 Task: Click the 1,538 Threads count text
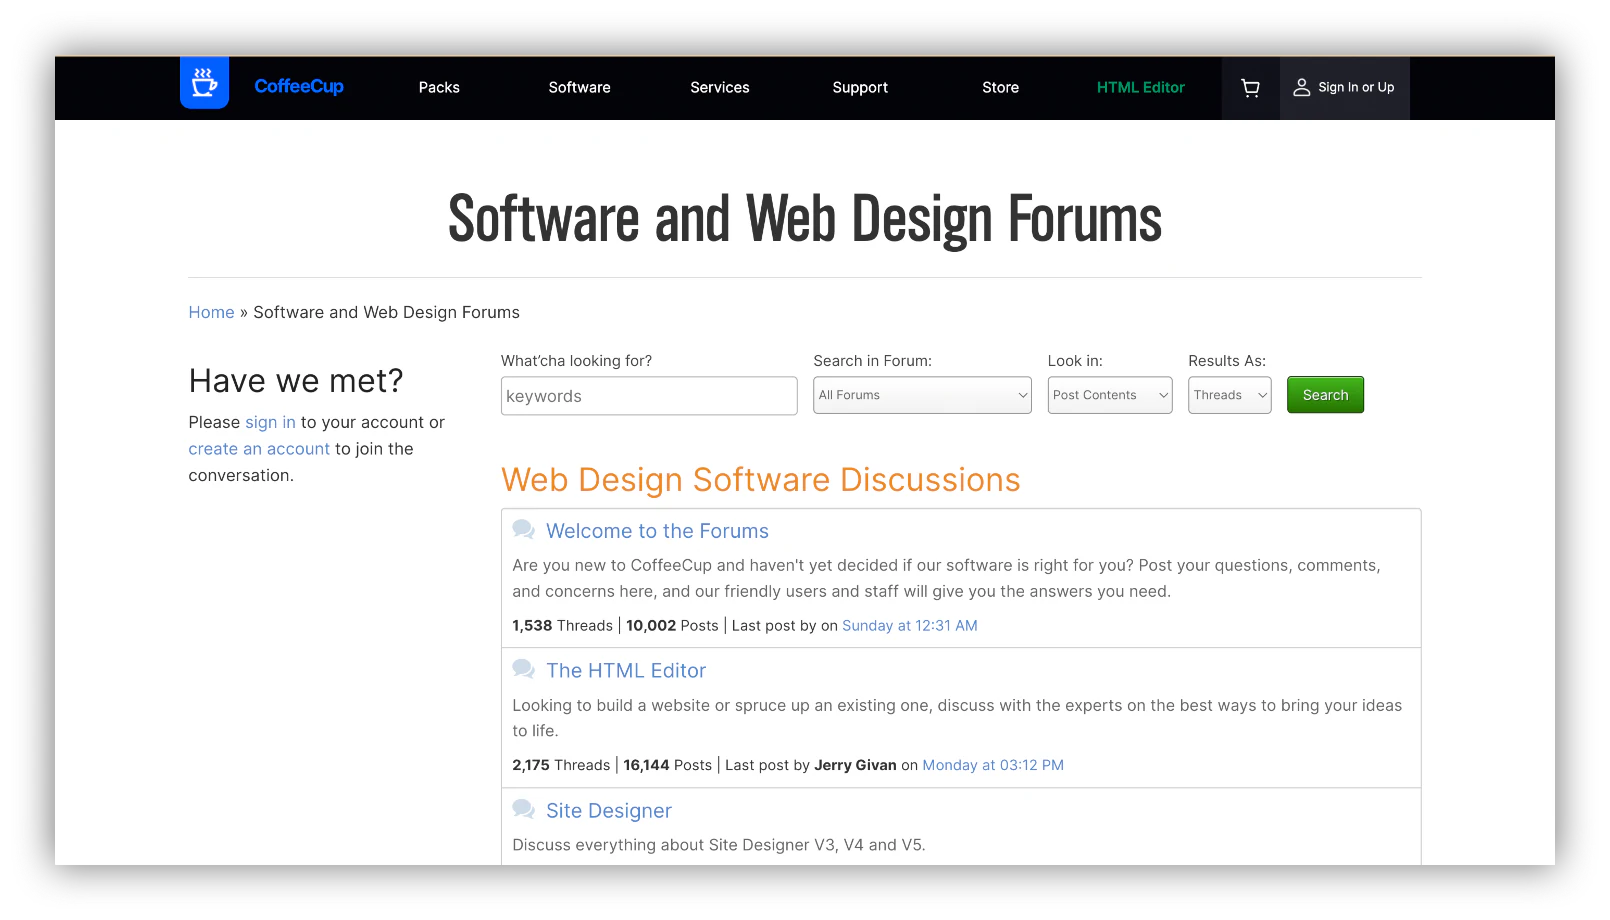click(563, 626)
